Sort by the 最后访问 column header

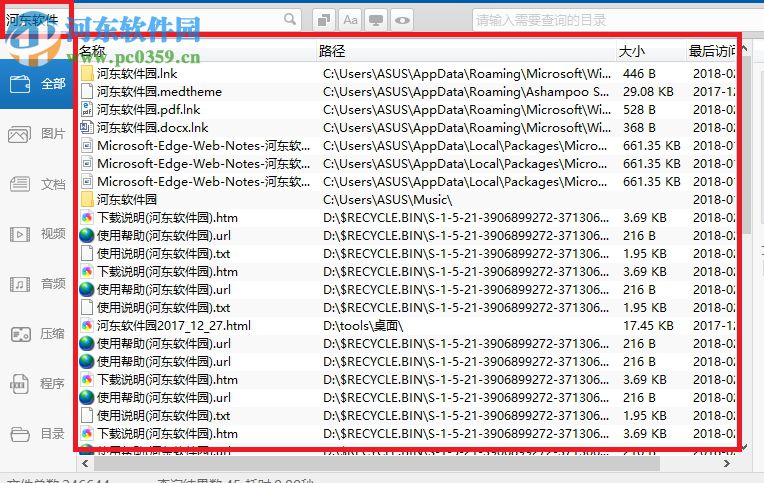711,51
